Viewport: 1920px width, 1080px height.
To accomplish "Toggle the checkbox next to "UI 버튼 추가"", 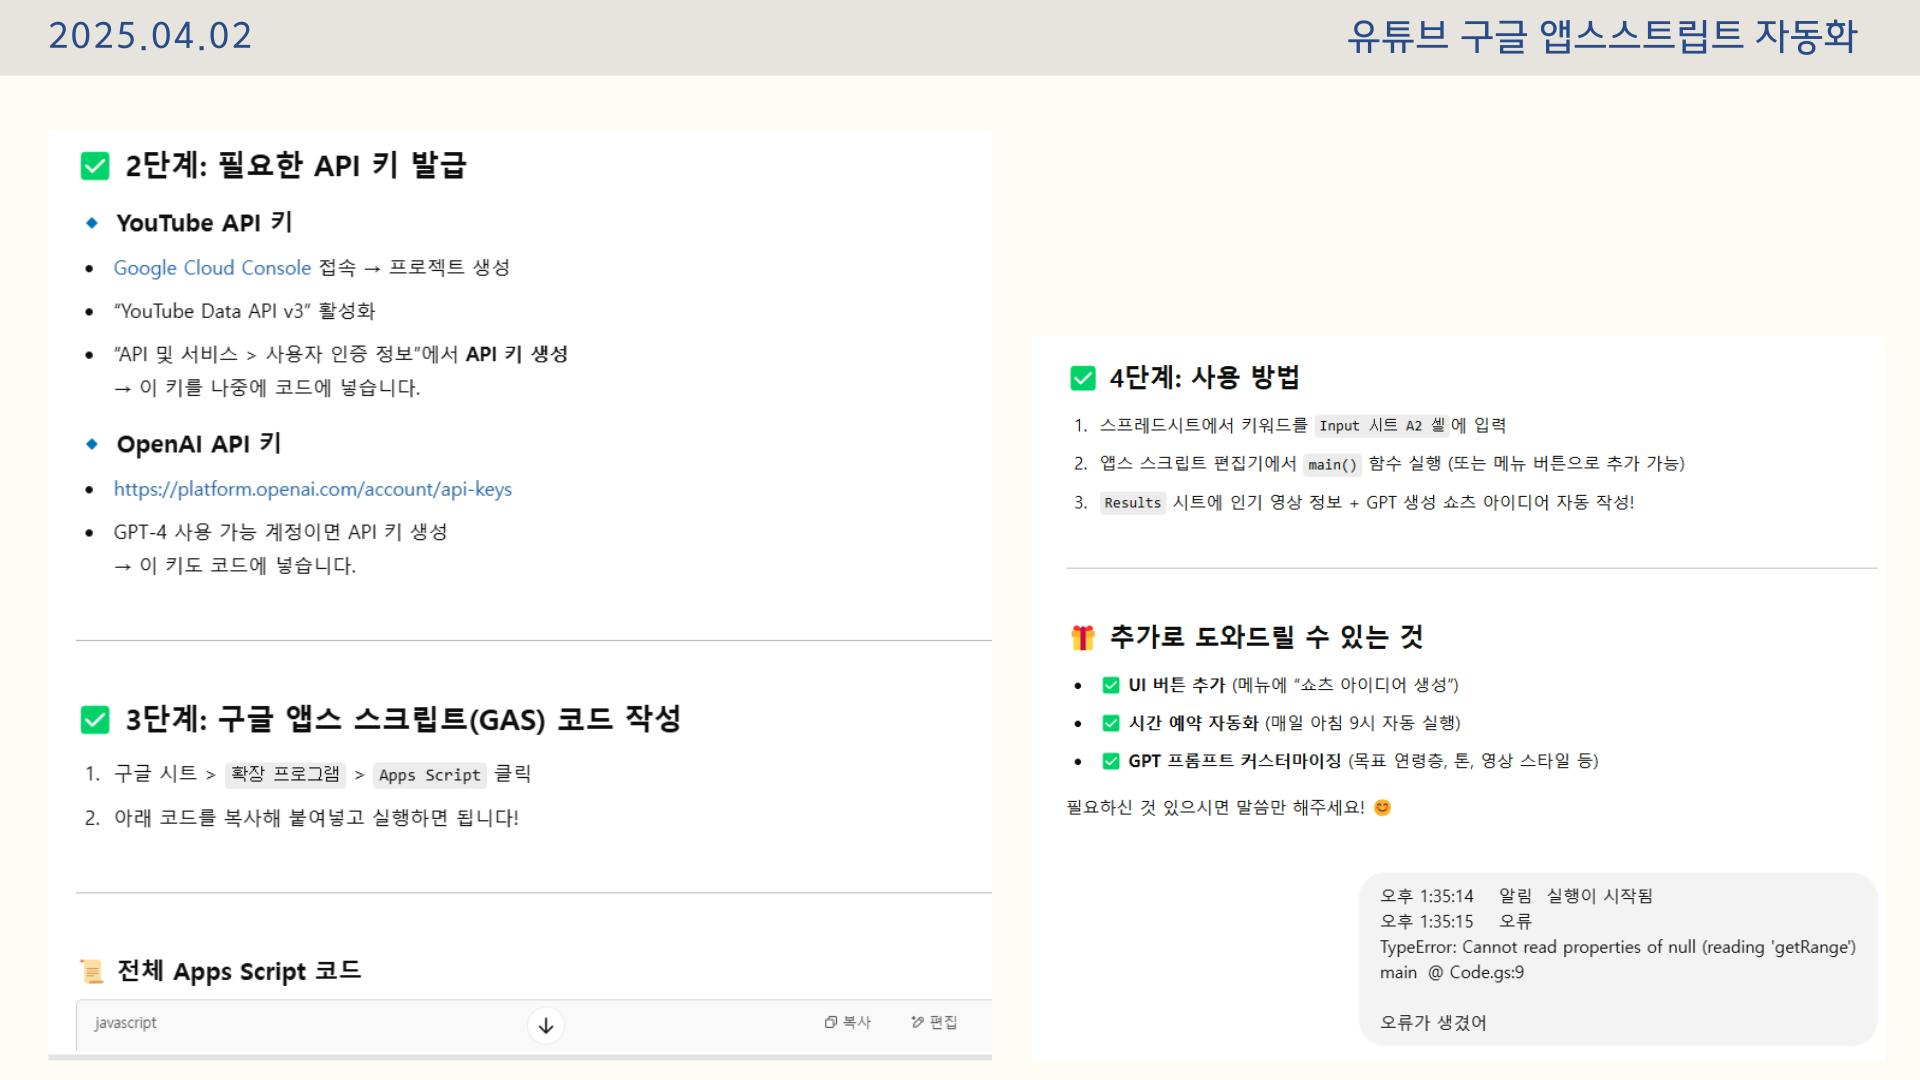I will point(1110,686).
